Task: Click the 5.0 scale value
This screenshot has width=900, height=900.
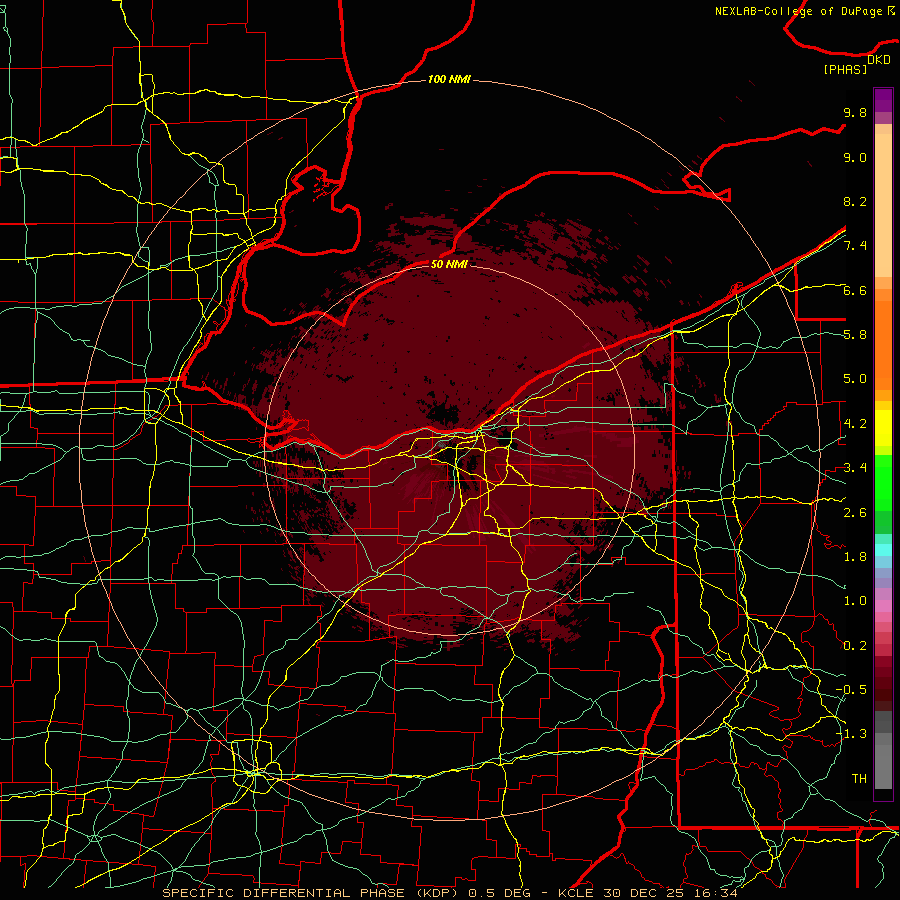Action: (x=855, y=379)
